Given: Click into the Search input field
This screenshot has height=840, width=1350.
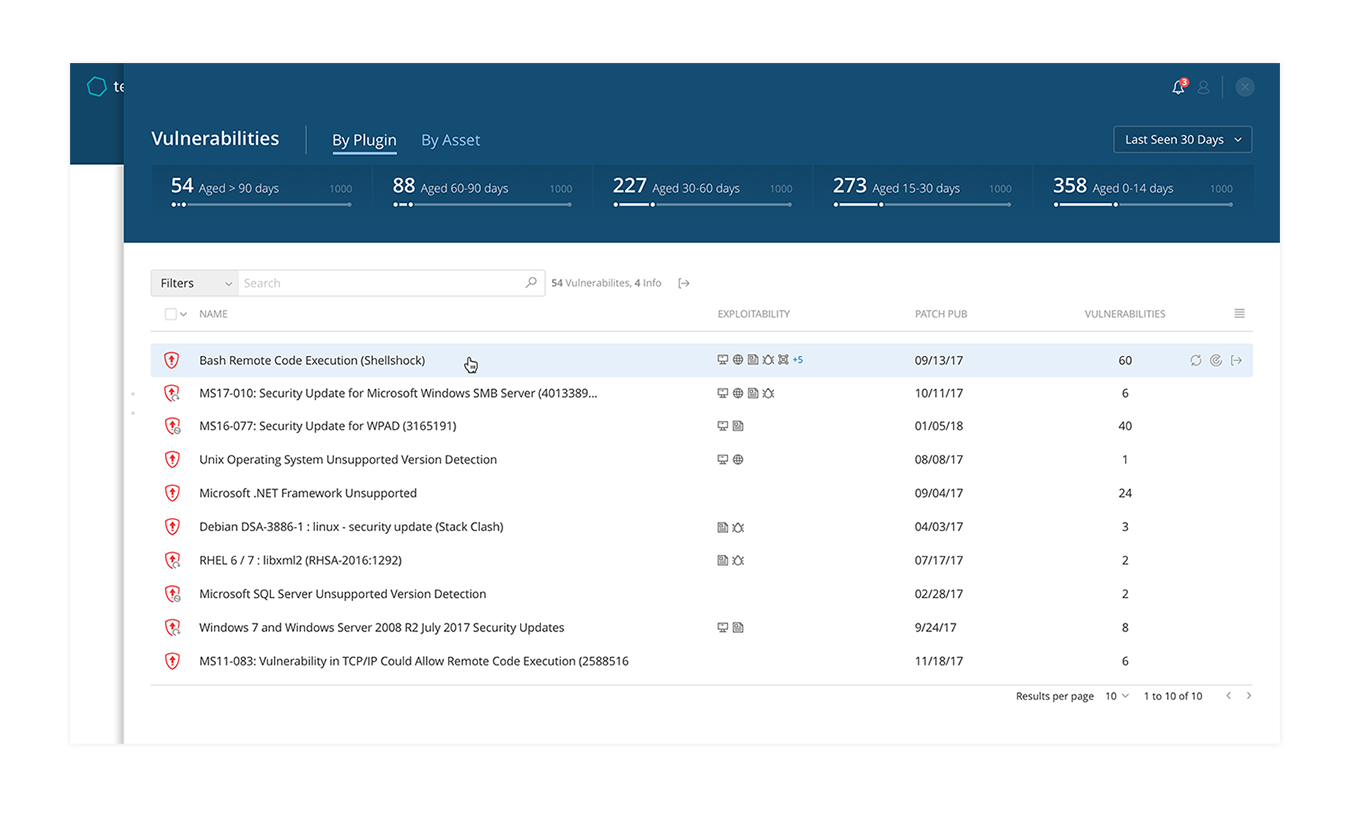Looking at the screenshot, I should tap(380, 283).
